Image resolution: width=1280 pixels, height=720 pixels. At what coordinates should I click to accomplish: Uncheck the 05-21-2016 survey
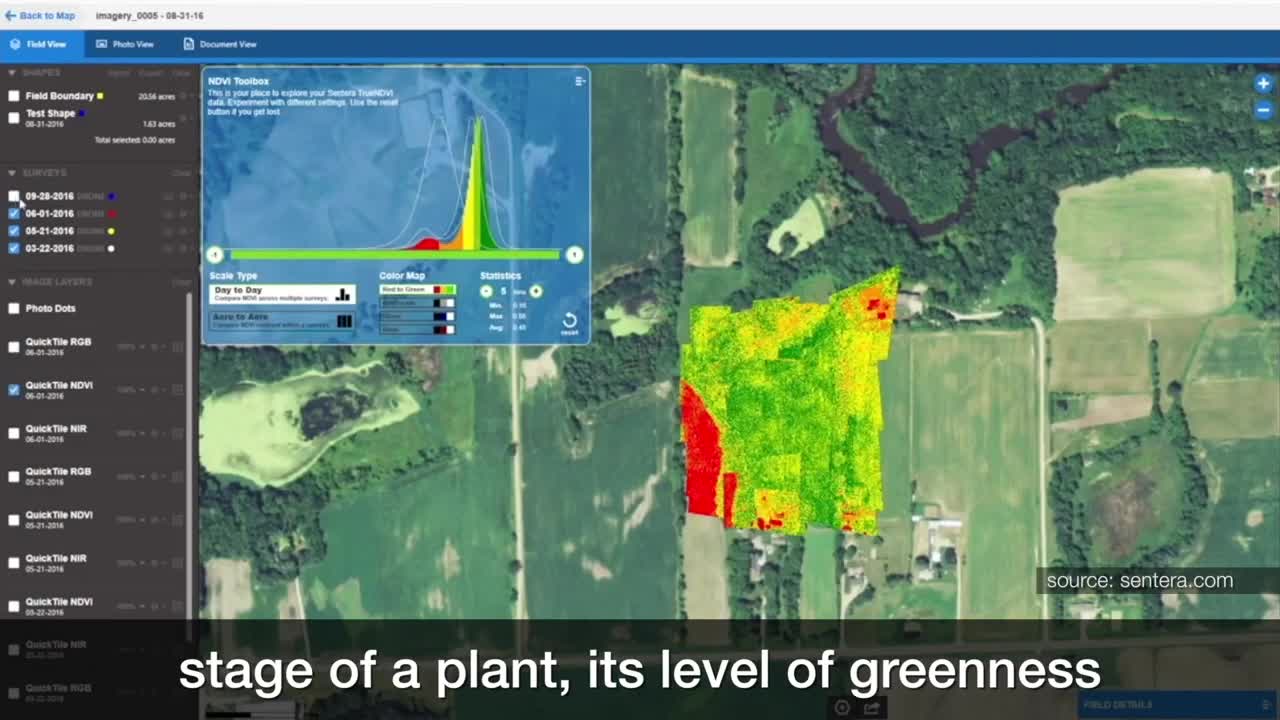14,231
